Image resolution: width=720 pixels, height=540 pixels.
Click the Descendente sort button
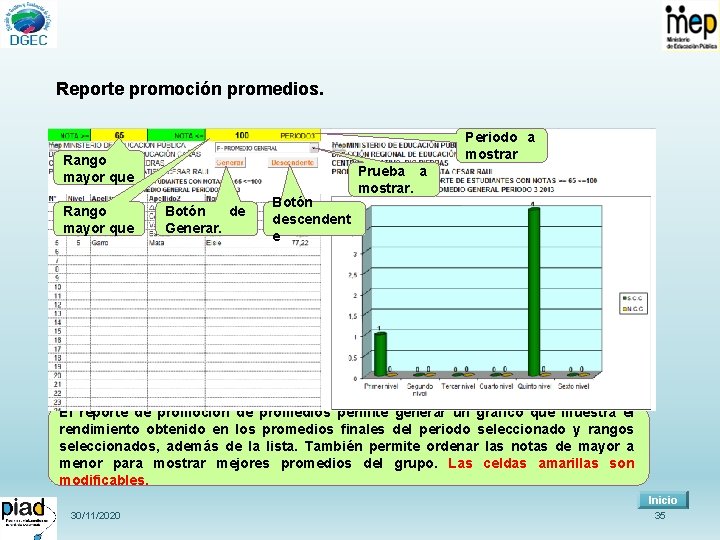click(x=292, y=163)
